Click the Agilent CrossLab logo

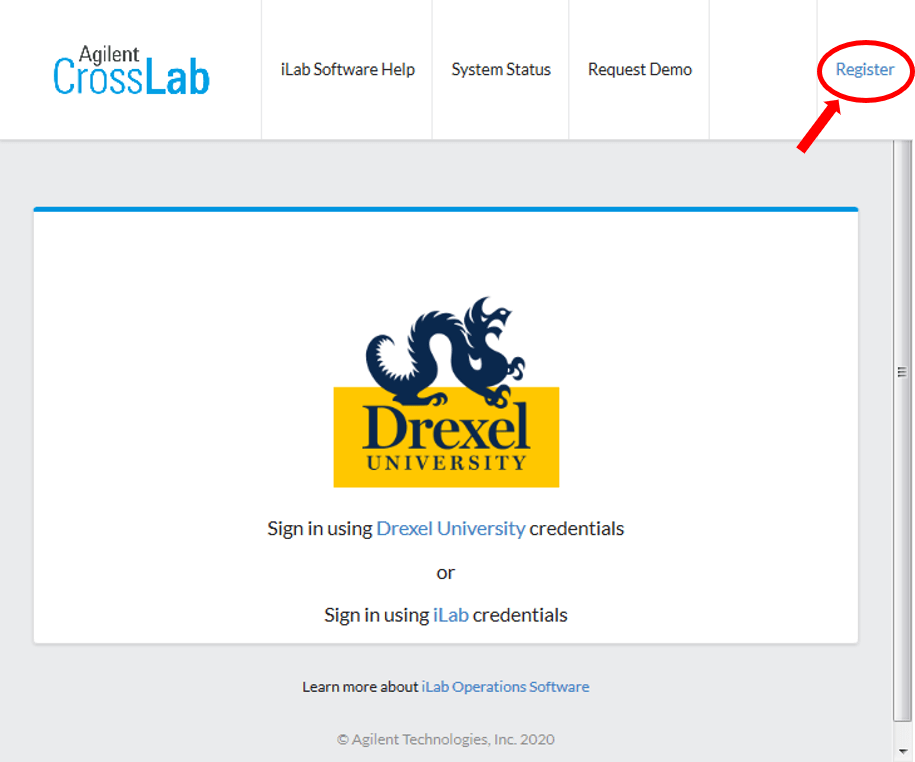pyautogui.click(x=131, y=70)
